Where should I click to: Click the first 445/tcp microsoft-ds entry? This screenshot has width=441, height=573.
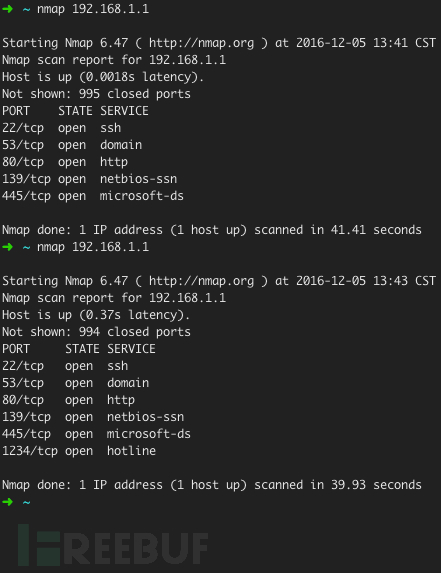click(93, 196)
